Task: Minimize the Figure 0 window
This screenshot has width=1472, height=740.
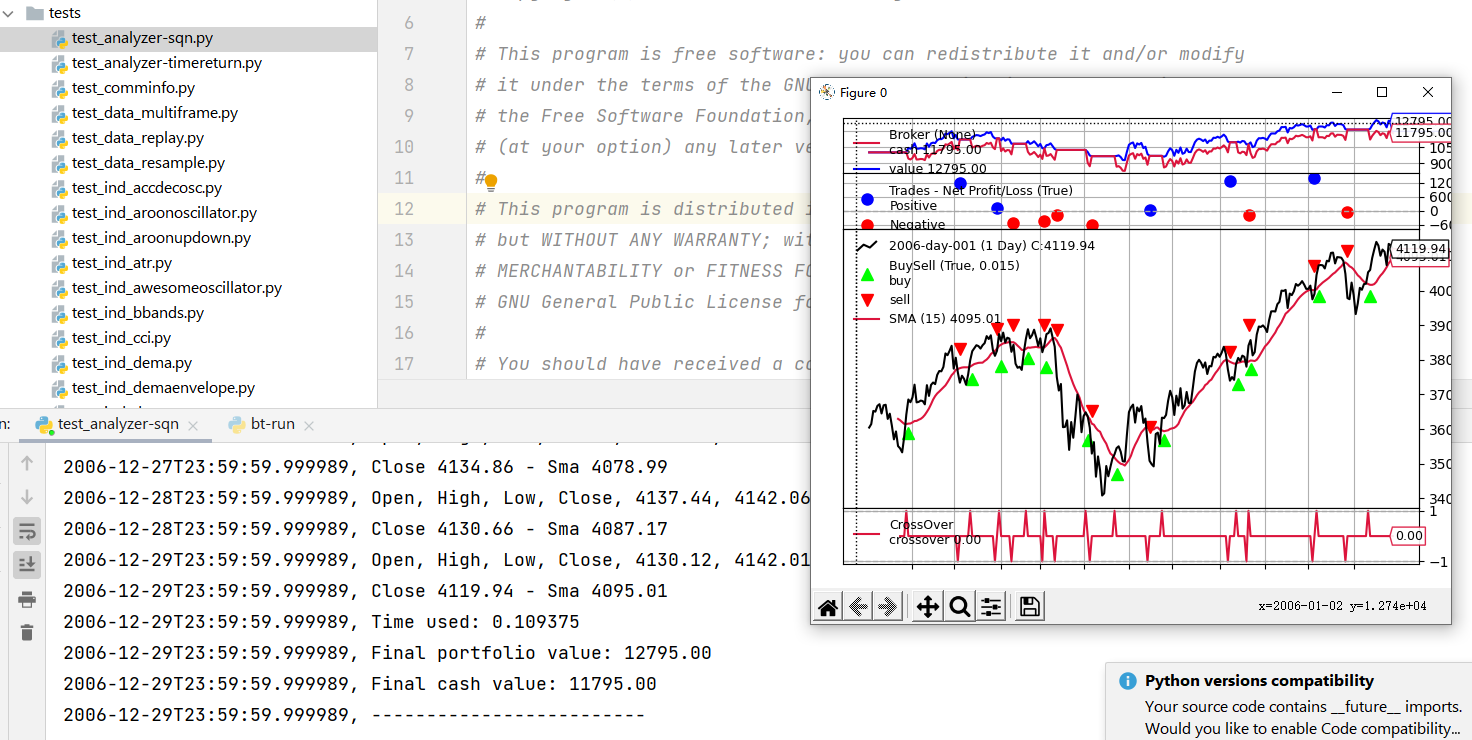Action: 1337,92
